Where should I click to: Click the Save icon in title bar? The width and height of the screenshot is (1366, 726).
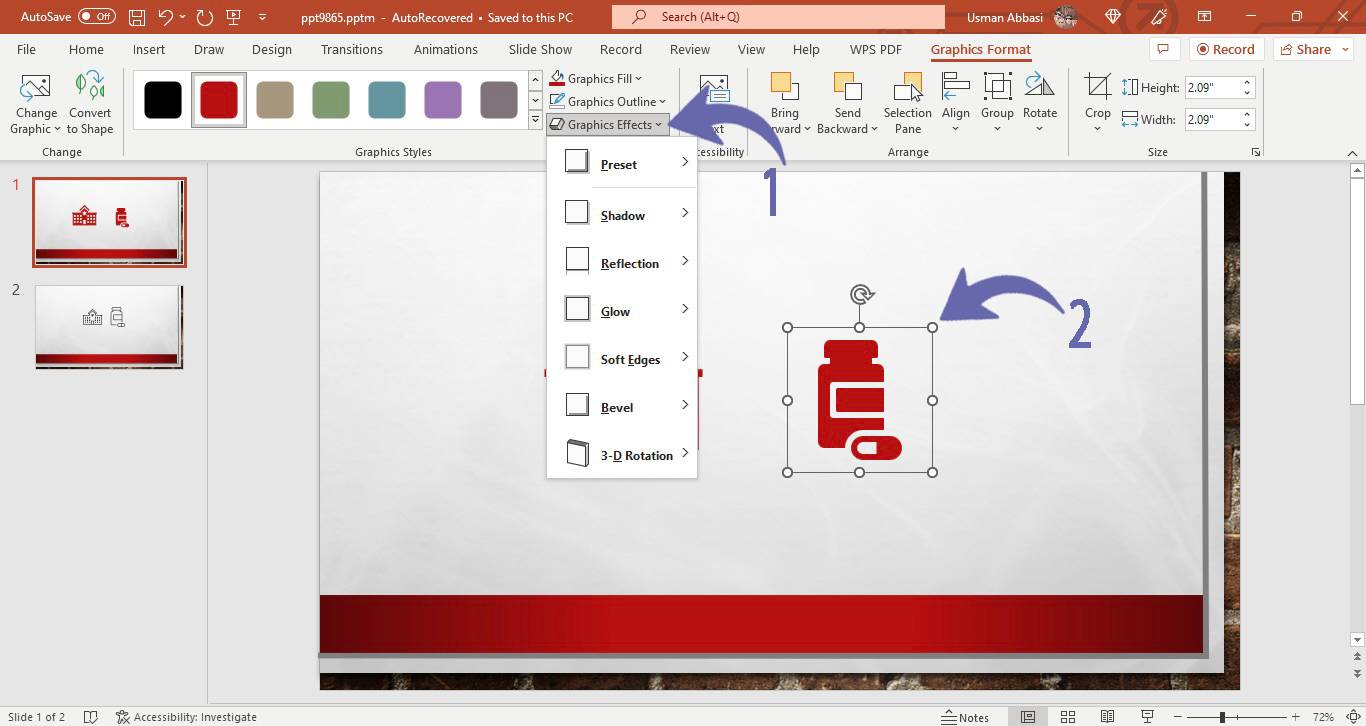(x=137, y=17)
